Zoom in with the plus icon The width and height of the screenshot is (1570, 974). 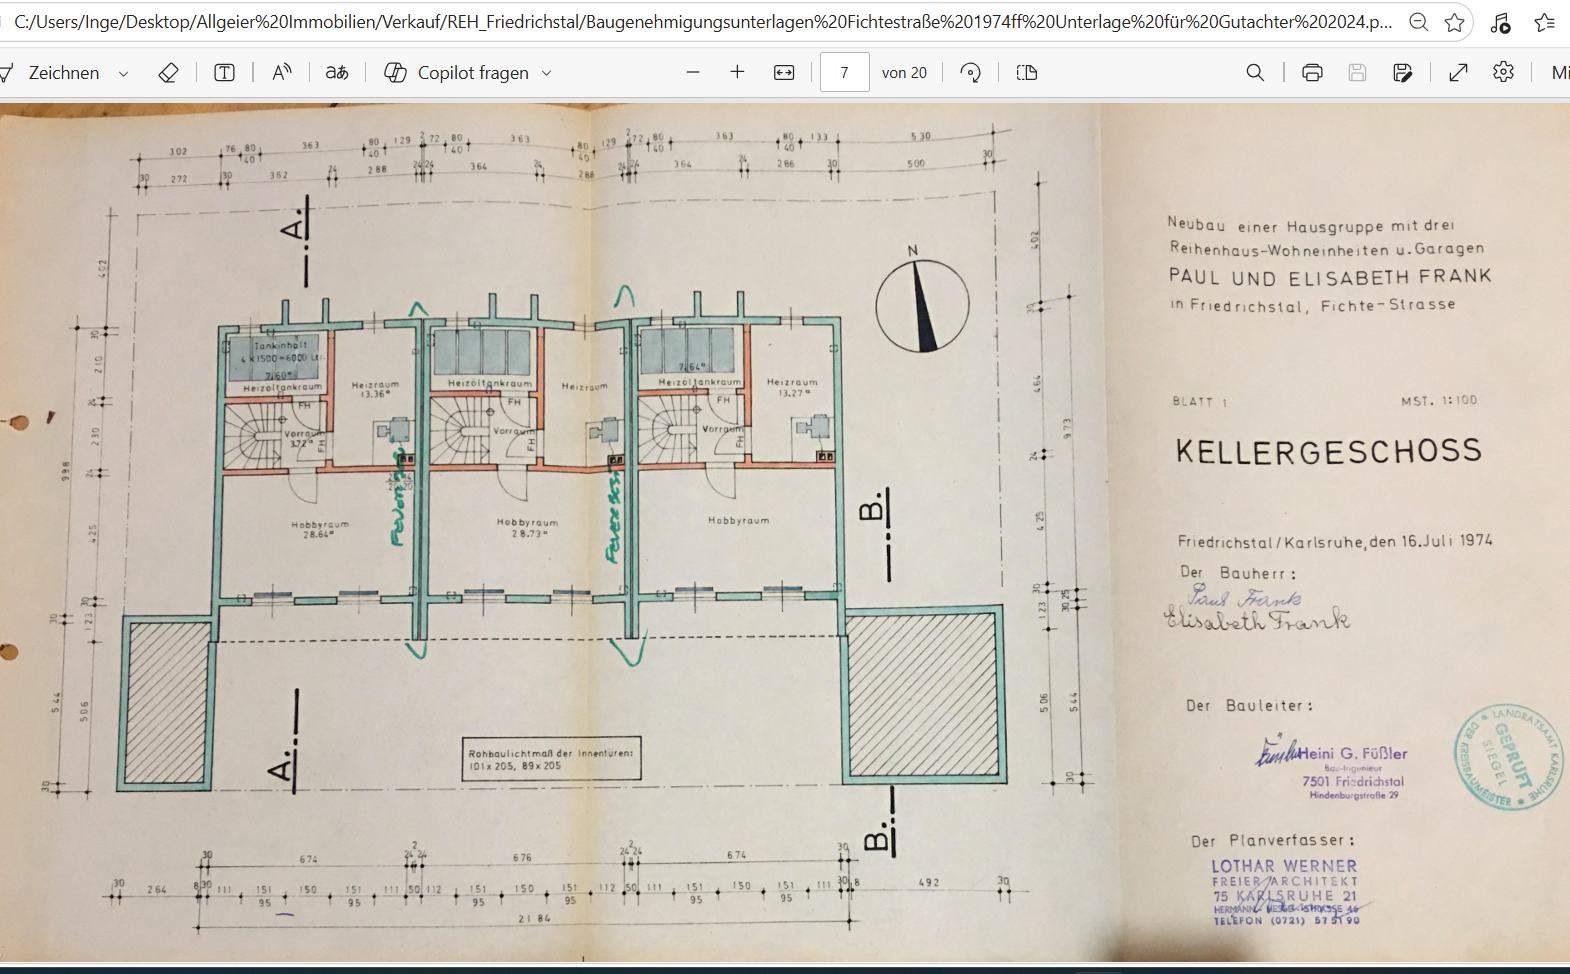737,73
